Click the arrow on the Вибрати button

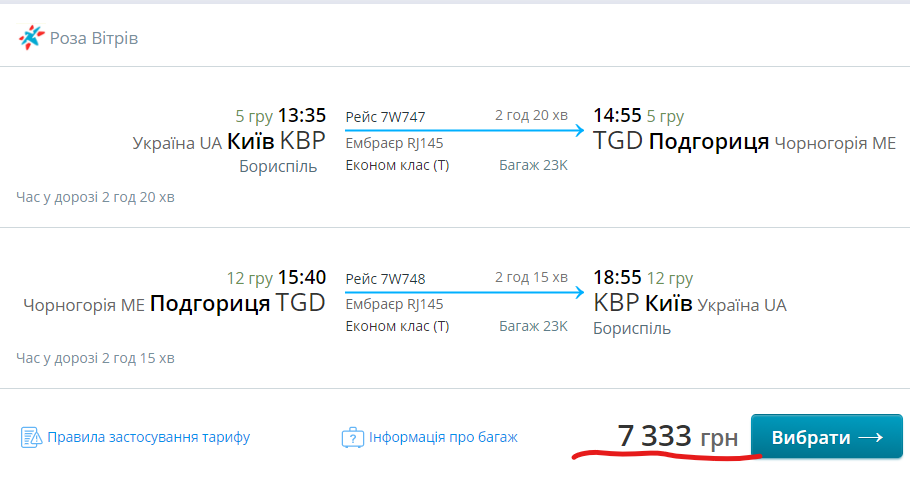pyautogui.click(x=871, y=437)
